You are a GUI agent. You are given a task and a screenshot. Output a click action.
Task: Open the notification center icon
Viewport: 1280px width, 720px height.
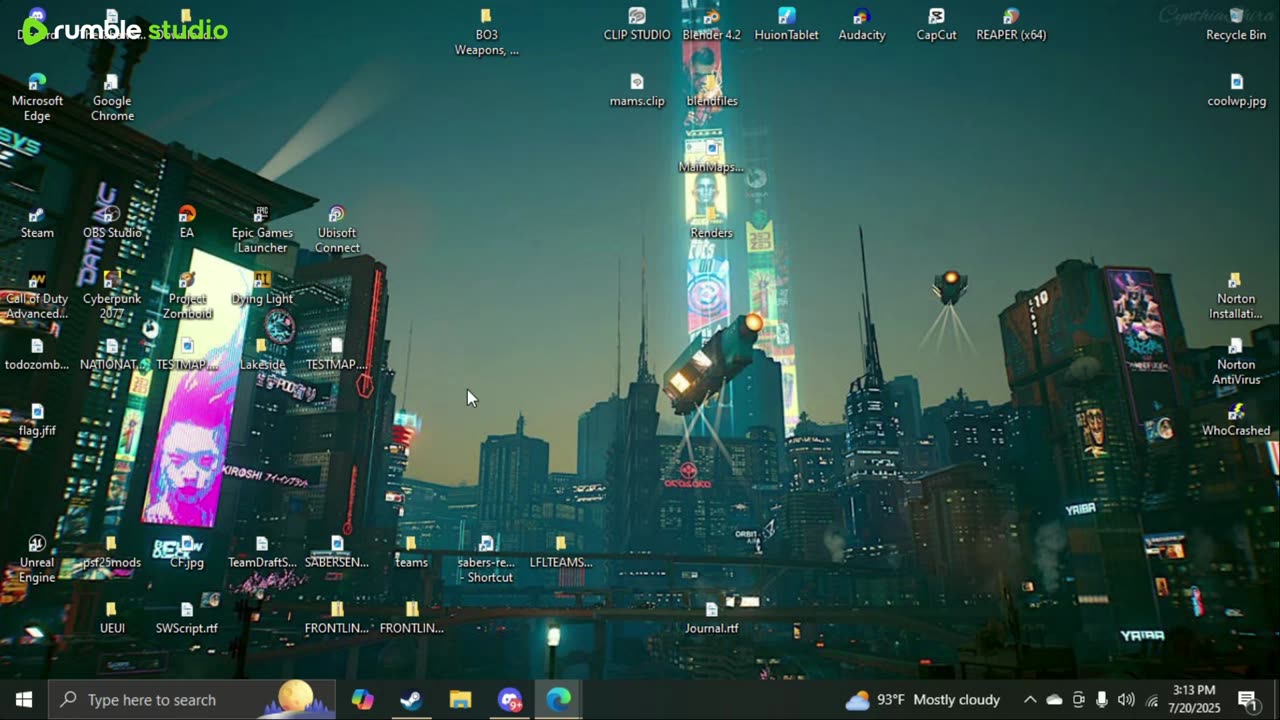tap(1247, 699)
